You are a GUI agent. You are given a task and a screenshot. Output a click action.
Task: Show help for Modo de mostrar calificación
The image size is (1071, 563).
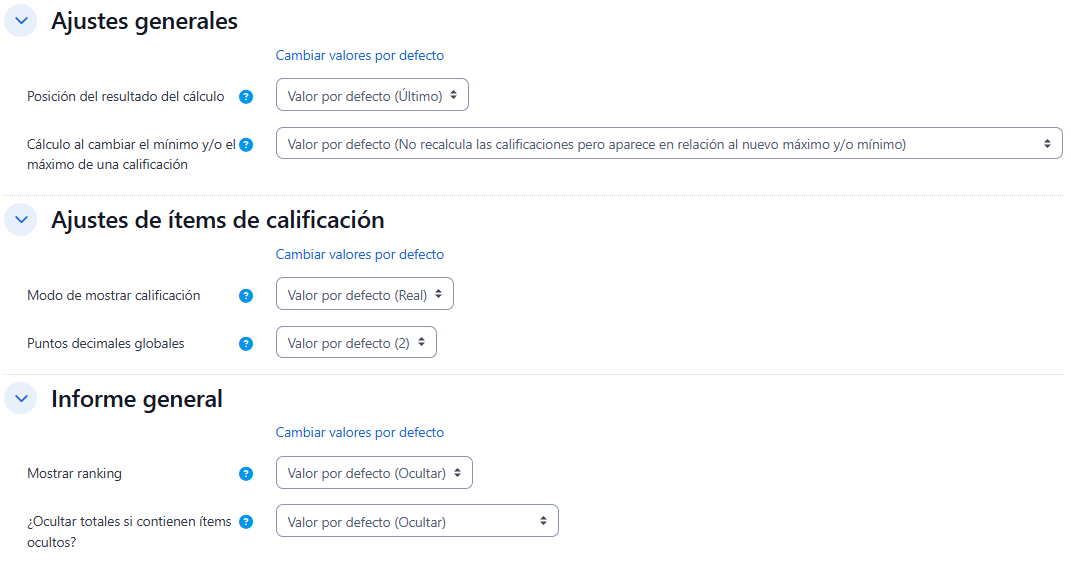(x=246, y=296)
